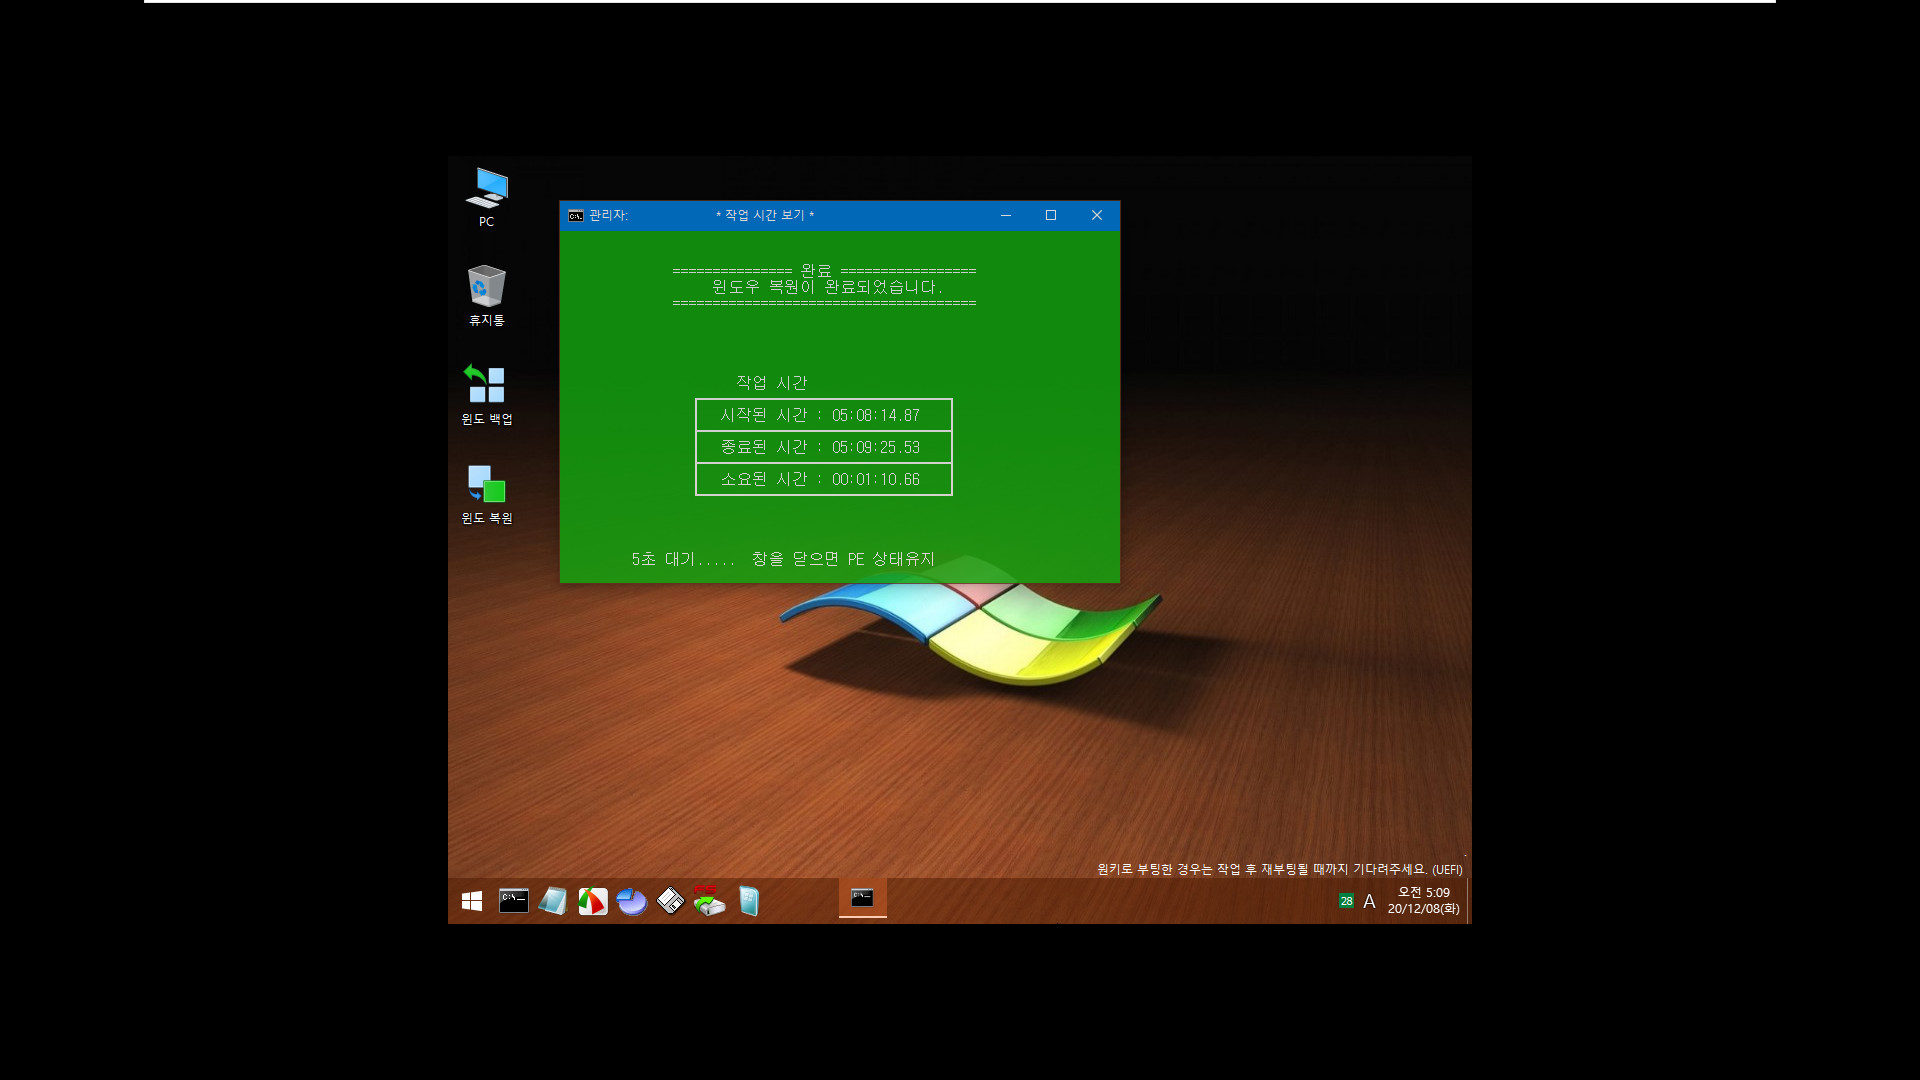Minimize the 작업 시간 보기 console window
The height and width of the screenshot is (1080, 1920).
coord(1006,215)
